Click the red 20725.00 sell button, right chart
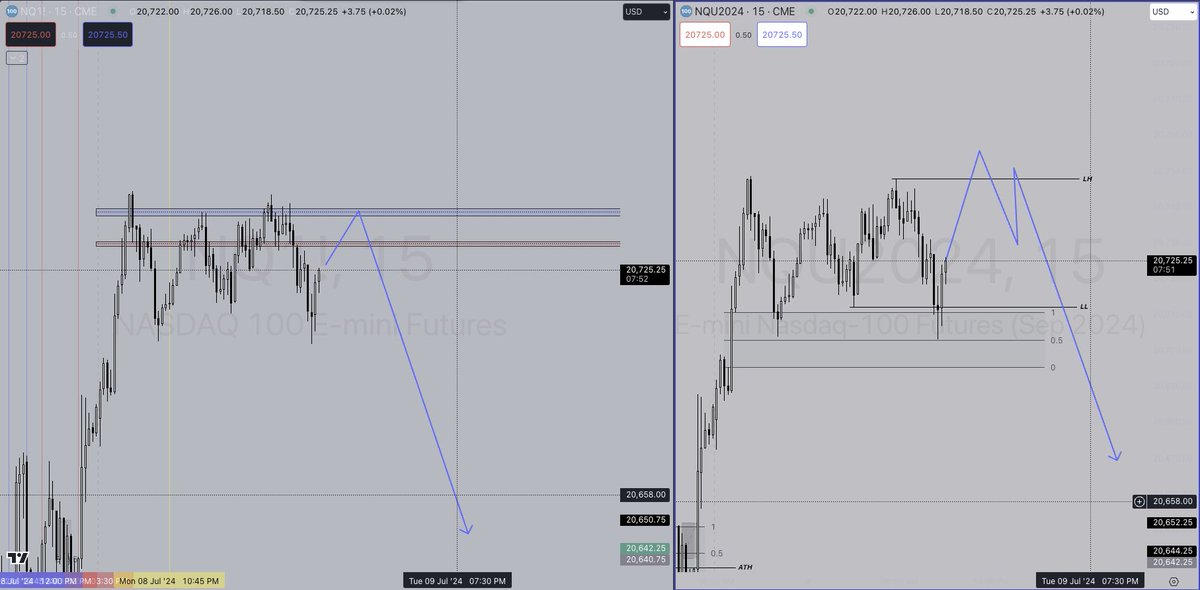 703,34
